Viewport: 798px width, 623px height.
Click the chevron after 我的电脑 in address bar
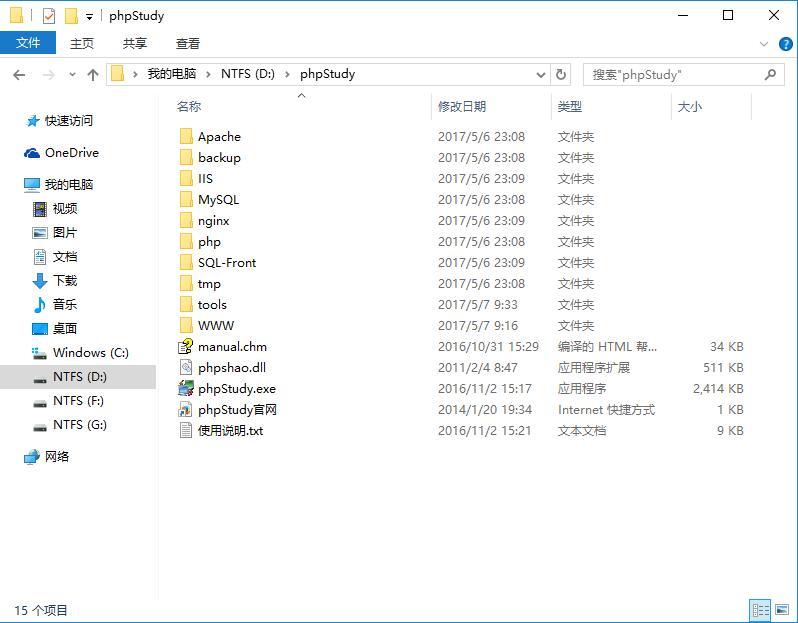pyautogui.click(x=208, y=74)
